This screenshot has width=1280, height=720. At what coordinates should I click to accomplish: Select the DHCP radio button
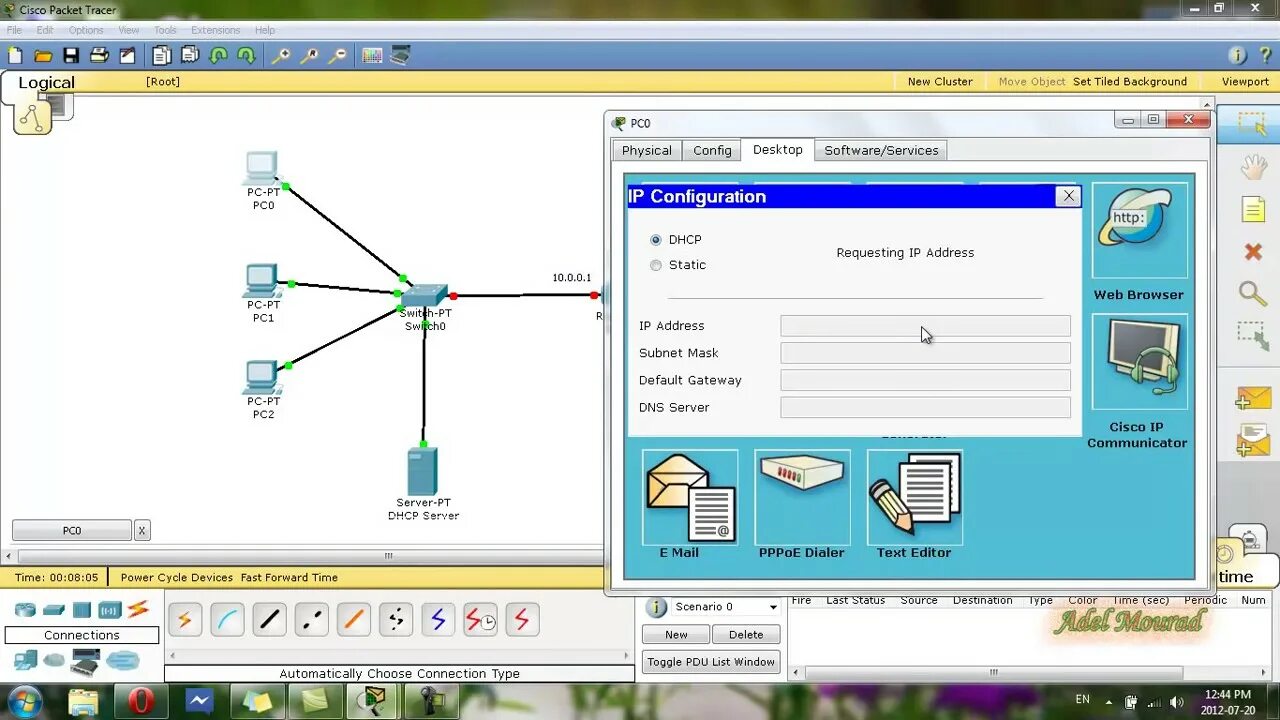656,240
